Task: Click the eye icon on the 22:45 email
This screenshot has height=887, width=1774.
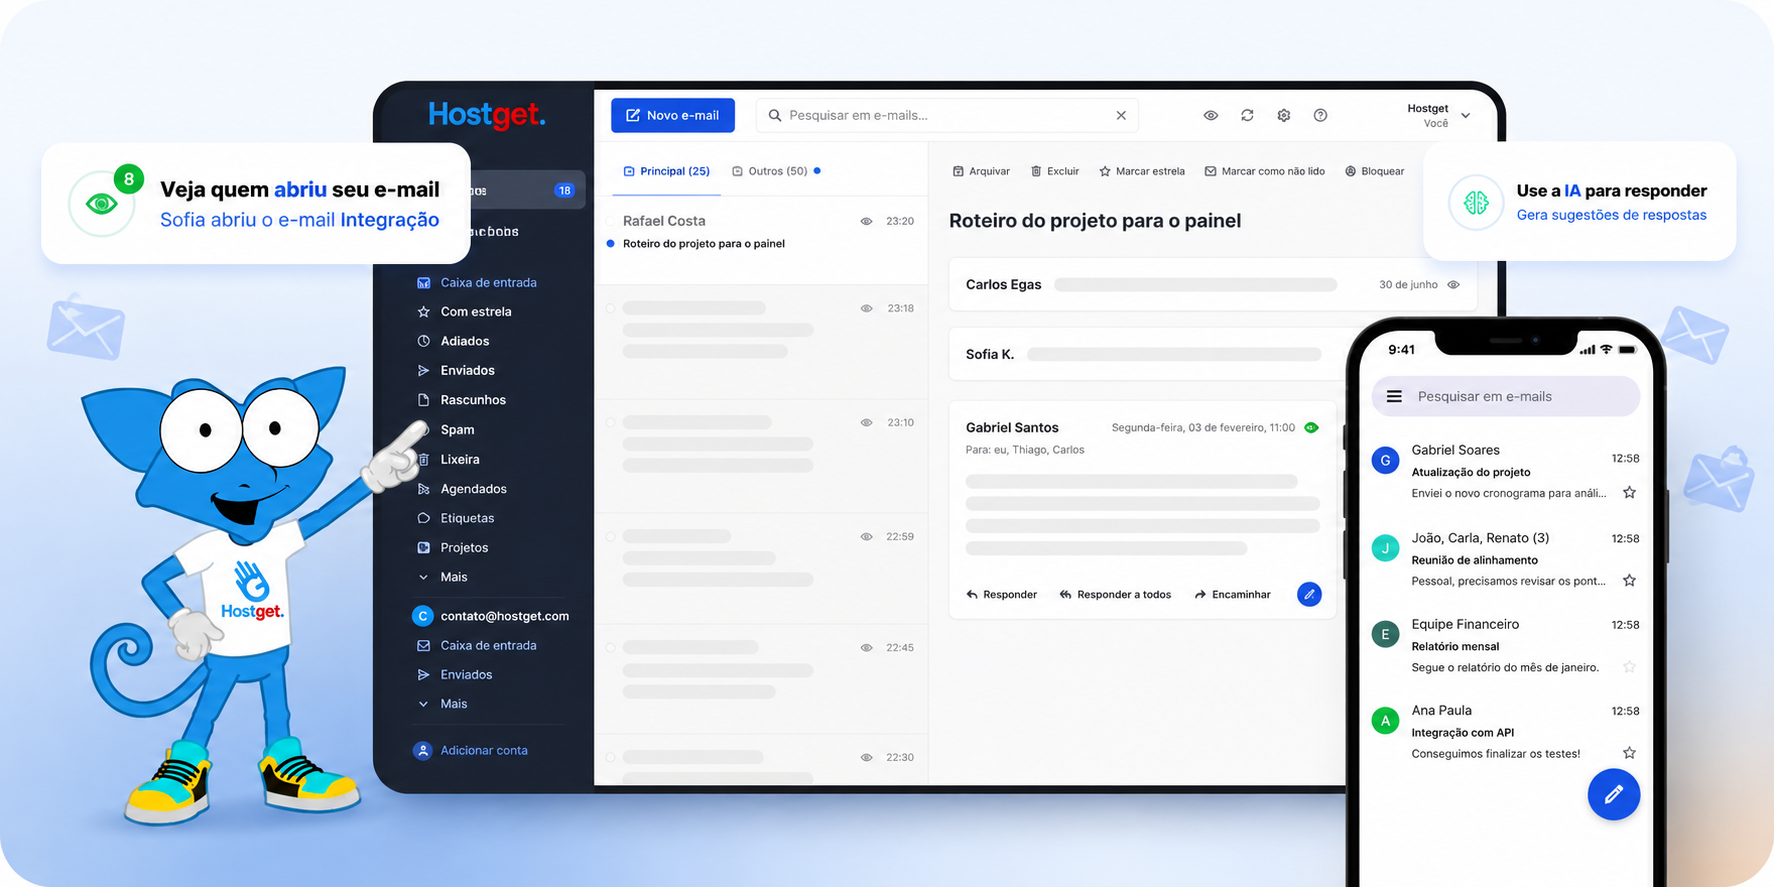Action: 866,647
